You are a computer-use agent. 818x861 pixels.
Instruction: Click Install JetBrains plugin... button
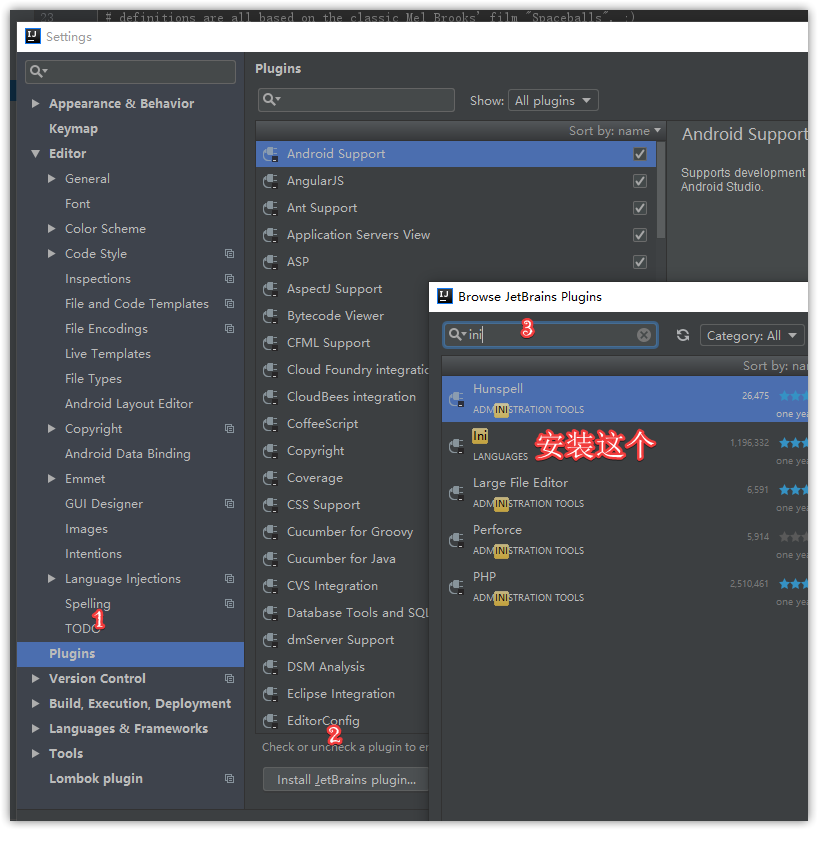[346, 779]
